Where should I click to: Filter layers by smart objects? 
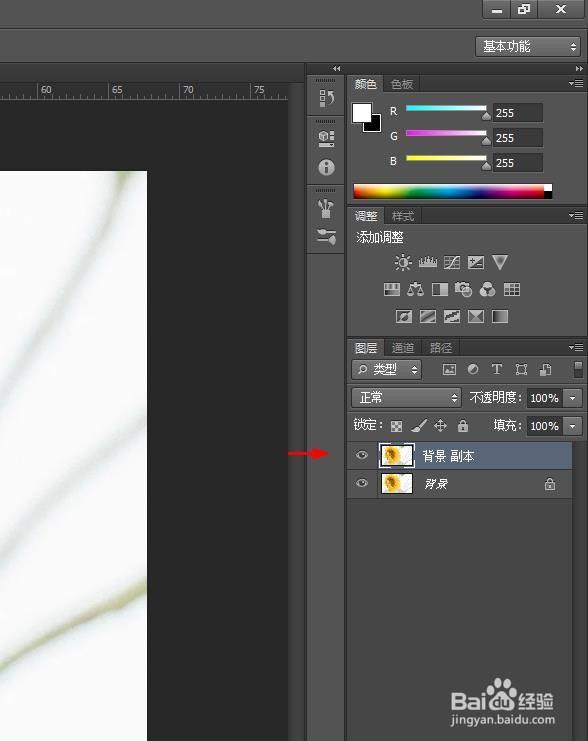click(x=545, y=370)
